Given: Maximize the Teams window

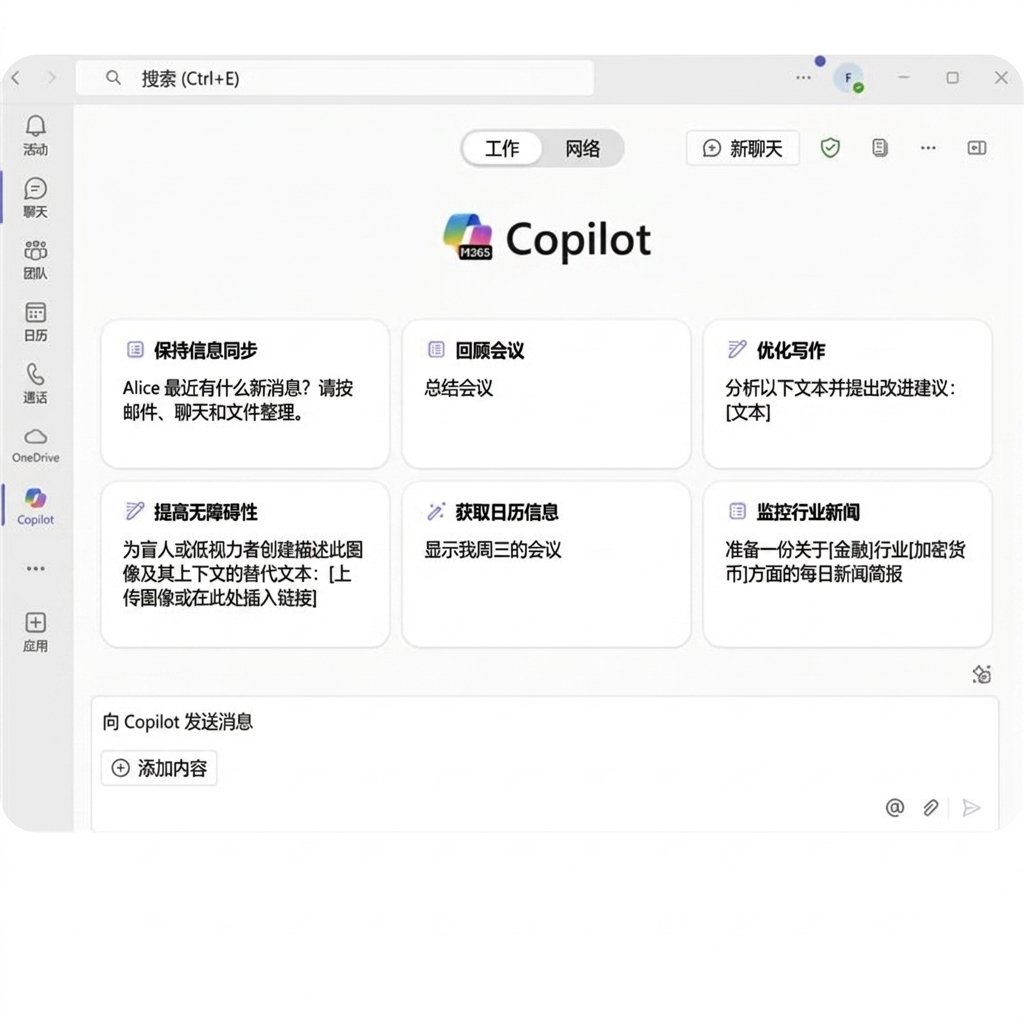Looking at the screenshot, I should point(953,78).
